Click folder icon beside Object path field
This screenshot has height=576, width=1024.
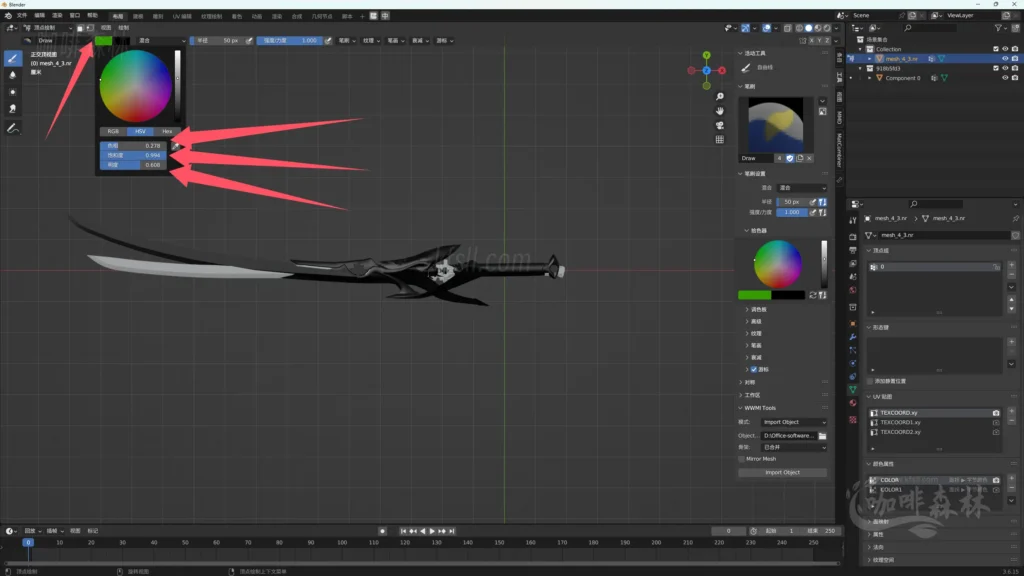tap(822, 436)
